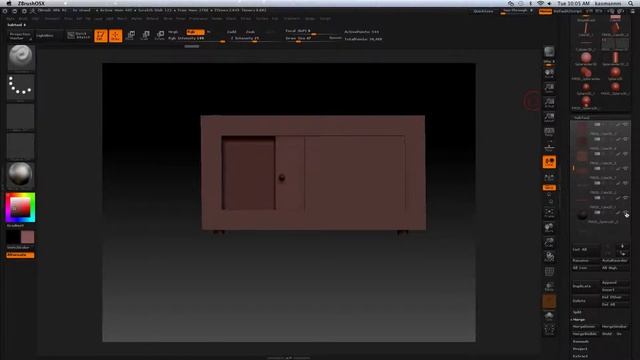Click the Move view icon in right shelf
The image size is (640, 360).
point(549,227)
